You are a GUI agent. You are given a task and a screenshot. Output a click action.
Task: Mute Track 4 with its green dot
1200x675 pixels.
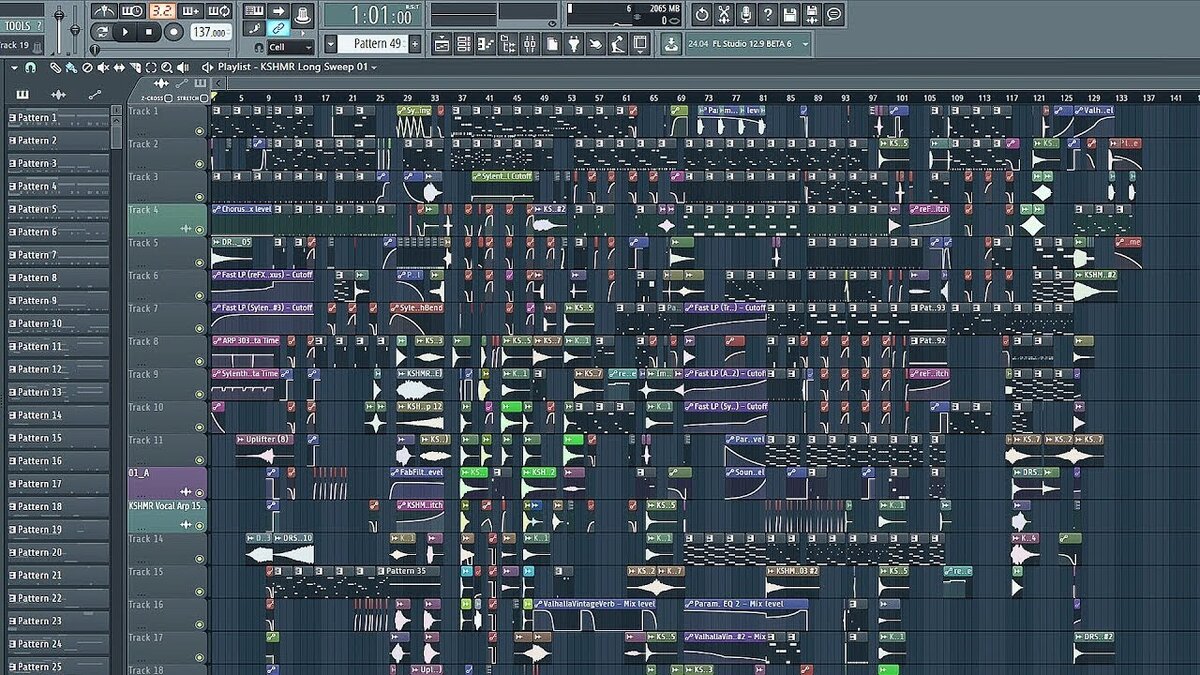199,229
